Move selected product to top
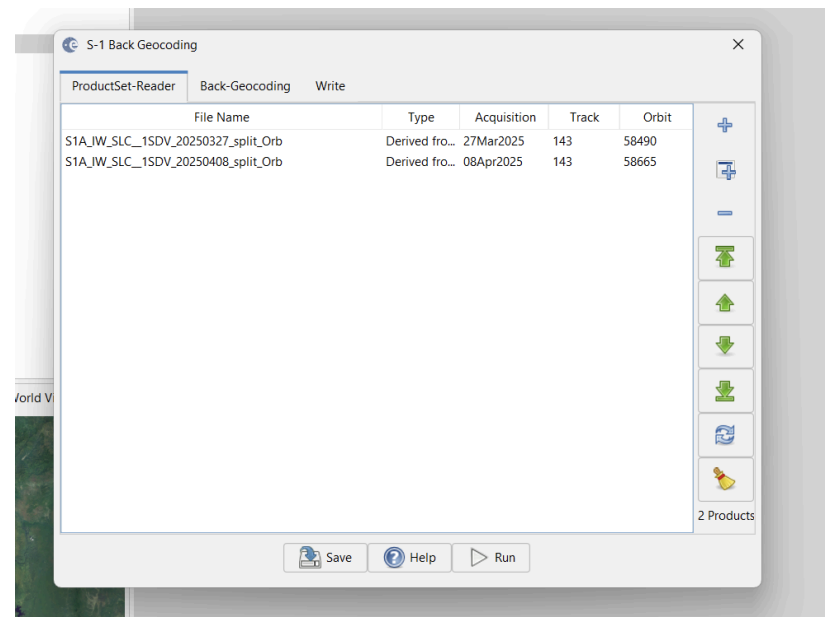Viewport: 830px width, 618px height. coord(725,258)
